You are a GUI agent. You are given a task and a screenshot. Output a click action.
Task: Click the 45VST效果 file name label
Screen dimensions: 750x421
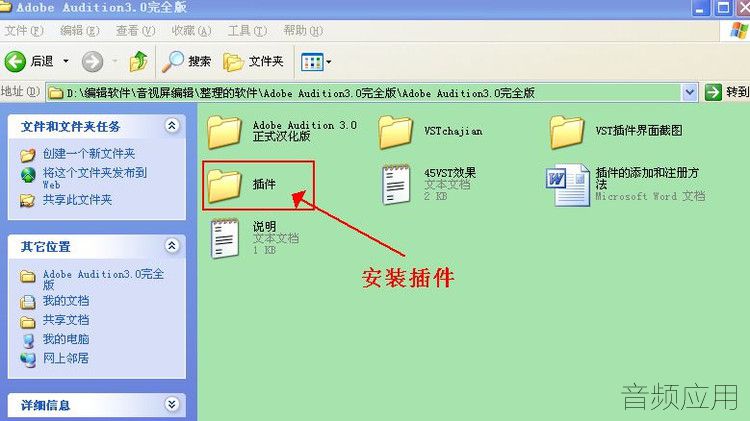pos(450,172)
